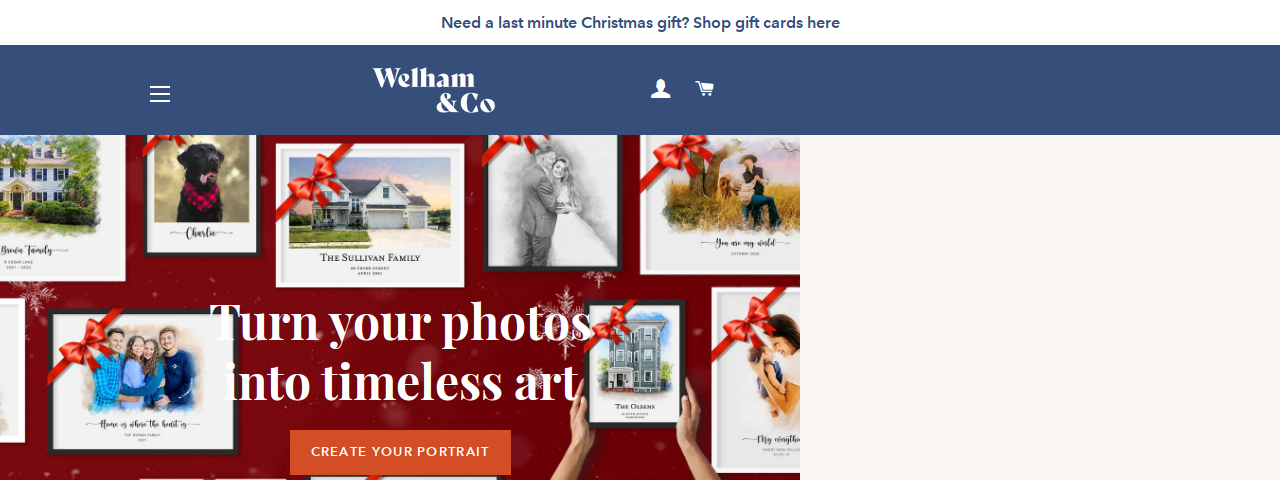Screen dimensions: 1280x480
Task: Click the 'Turn your photos into timeless art' heading
Action: pos(400,351)
